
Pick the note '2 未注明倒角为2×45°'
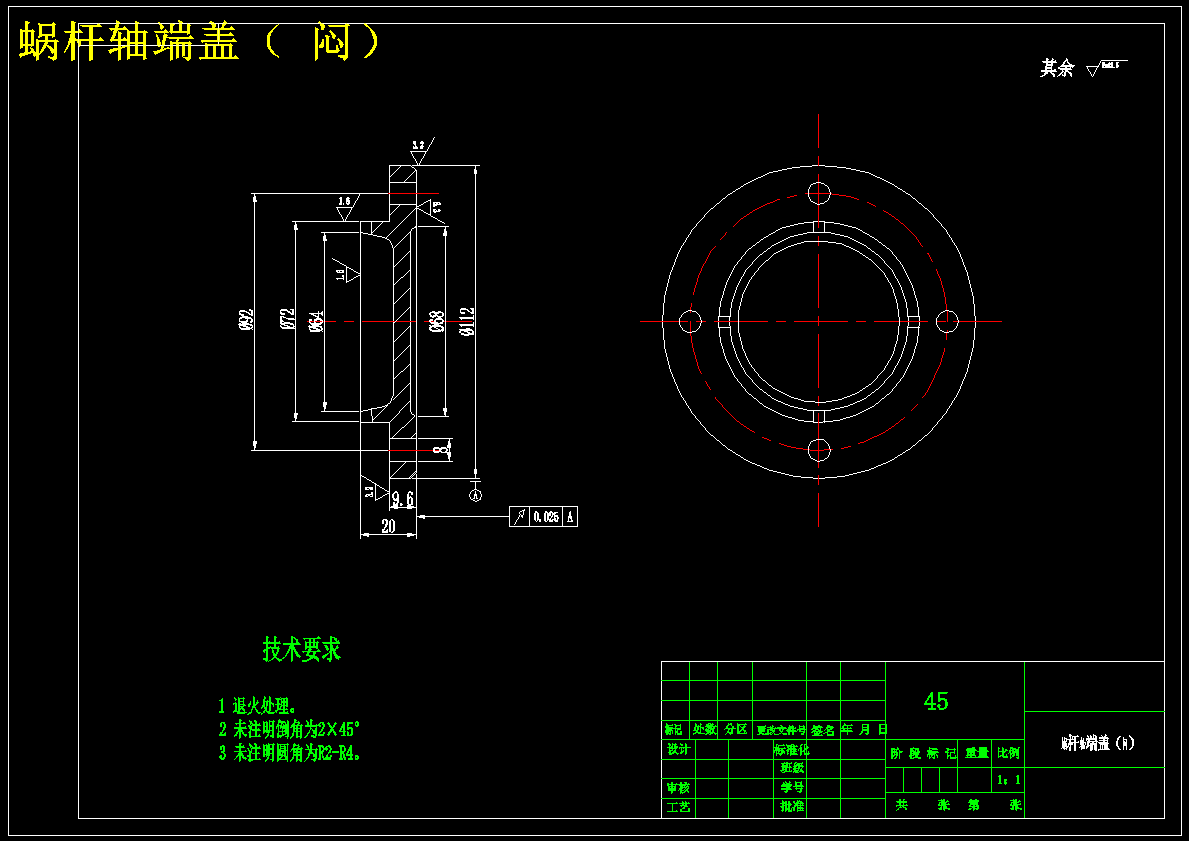[289, 730]
